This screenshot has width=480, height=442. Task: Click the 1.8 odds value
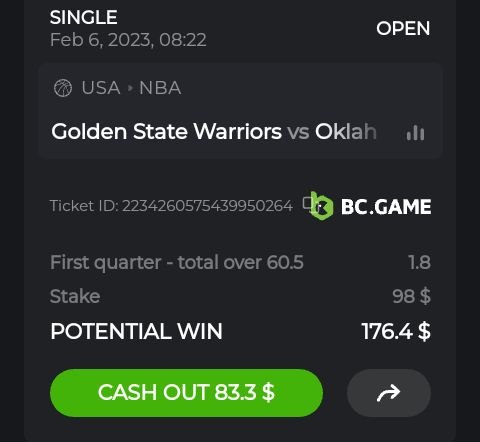tap(419, 262)
